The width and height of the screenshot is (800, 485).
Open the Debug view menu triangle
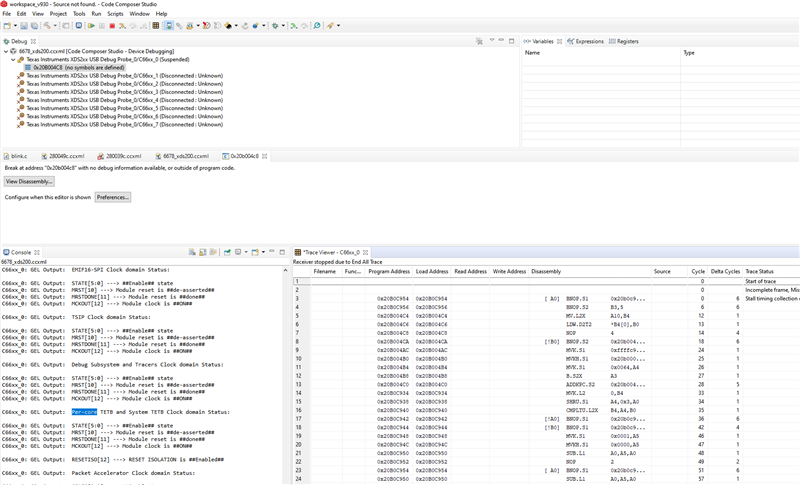click(492, 40)
